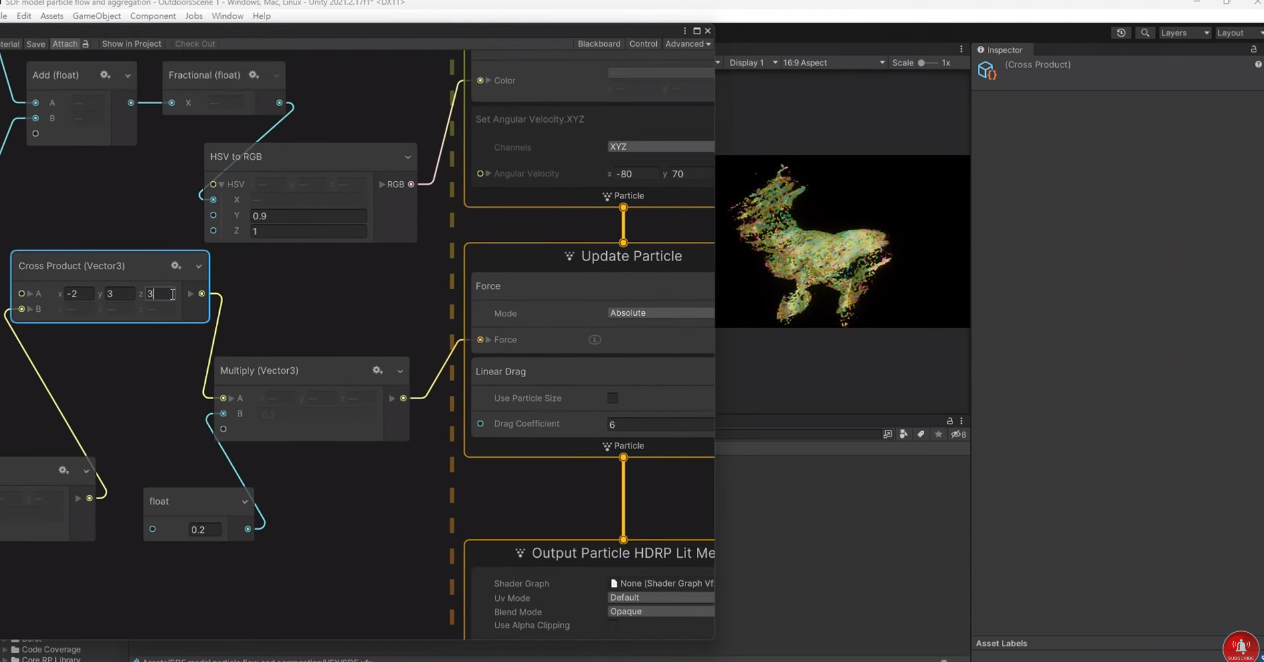Click the Save button in the VFX toolbar
This screenshot has height=662, width=1264.
(36, 43)
